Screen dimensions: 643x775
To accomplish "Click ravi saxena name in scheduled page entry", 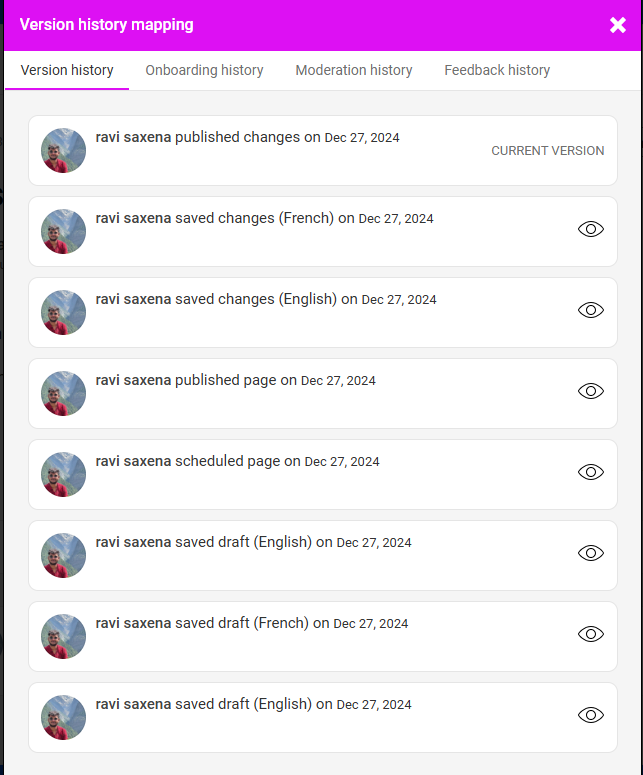I will pyautogui.click(x=133, y=461).
